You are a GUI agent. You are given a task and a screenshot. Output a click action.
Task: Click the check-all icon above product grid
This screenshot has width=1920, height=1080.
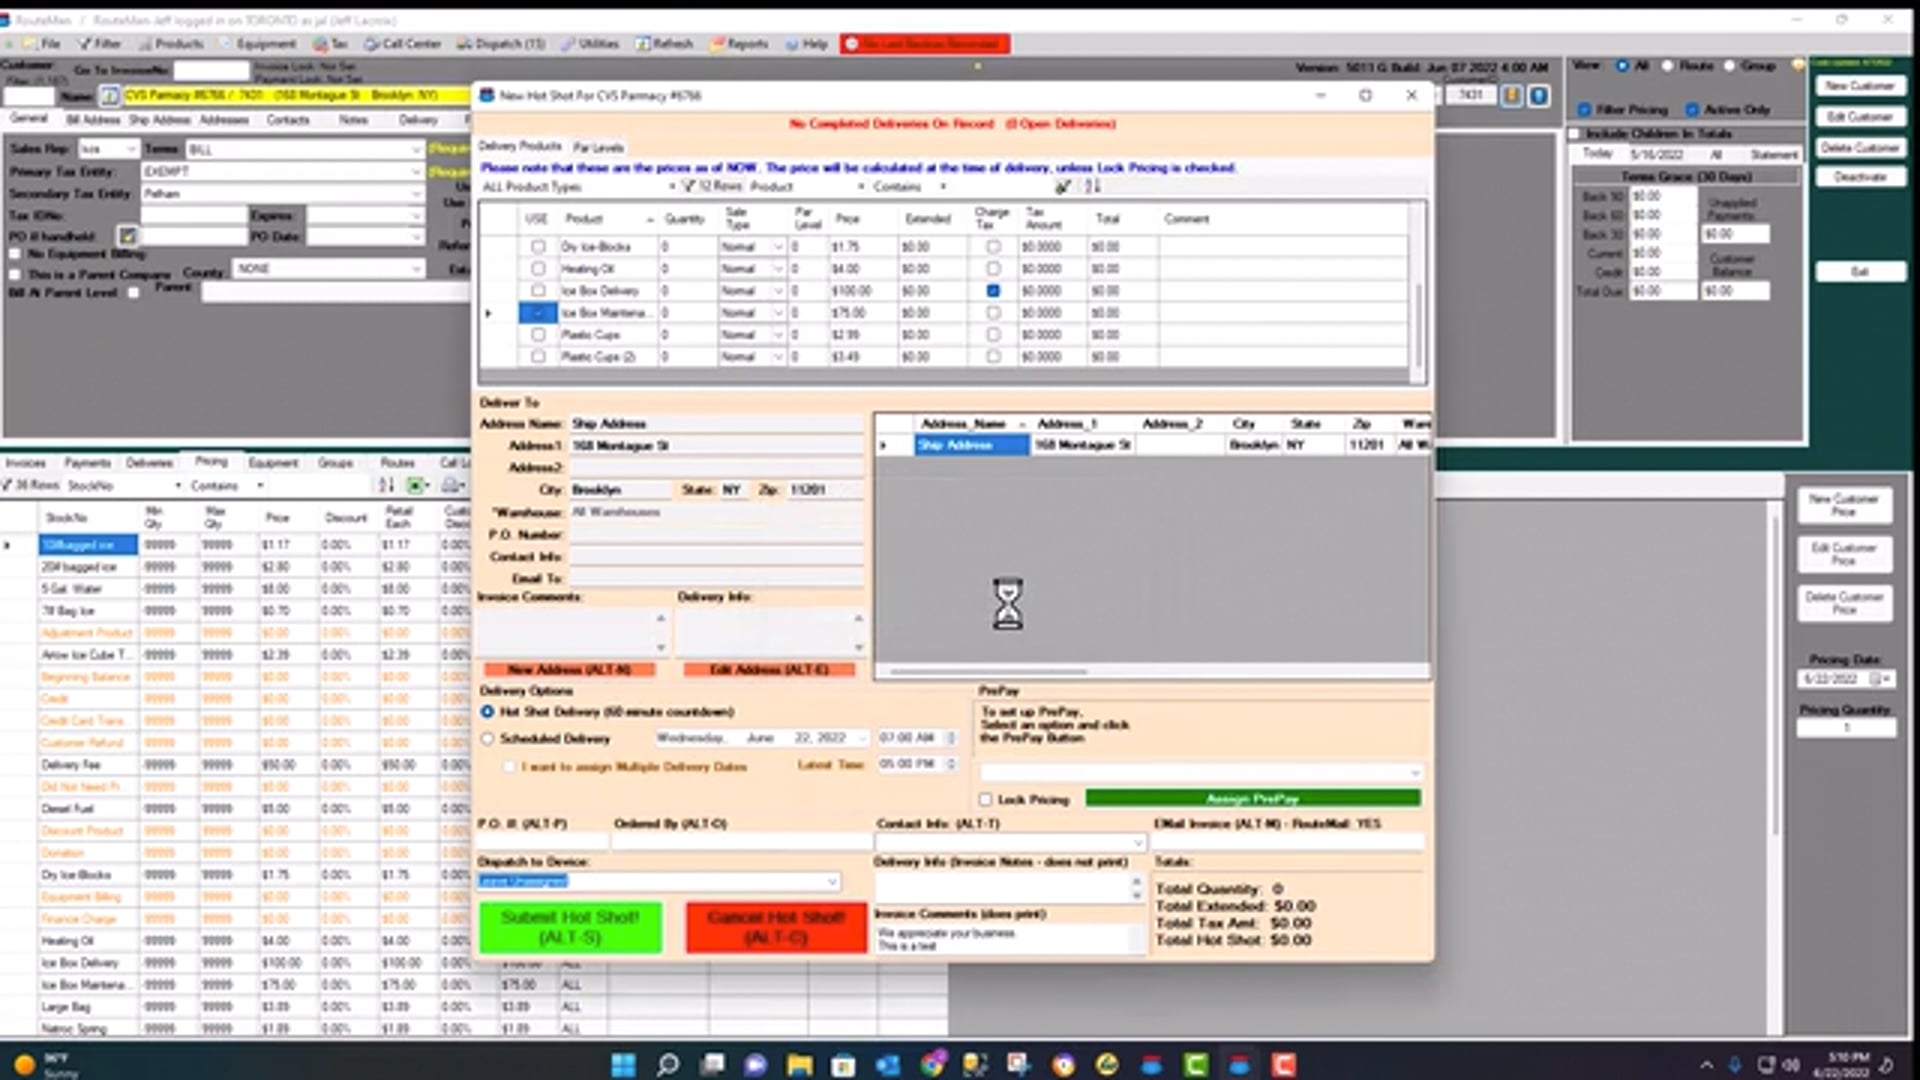1063,187
